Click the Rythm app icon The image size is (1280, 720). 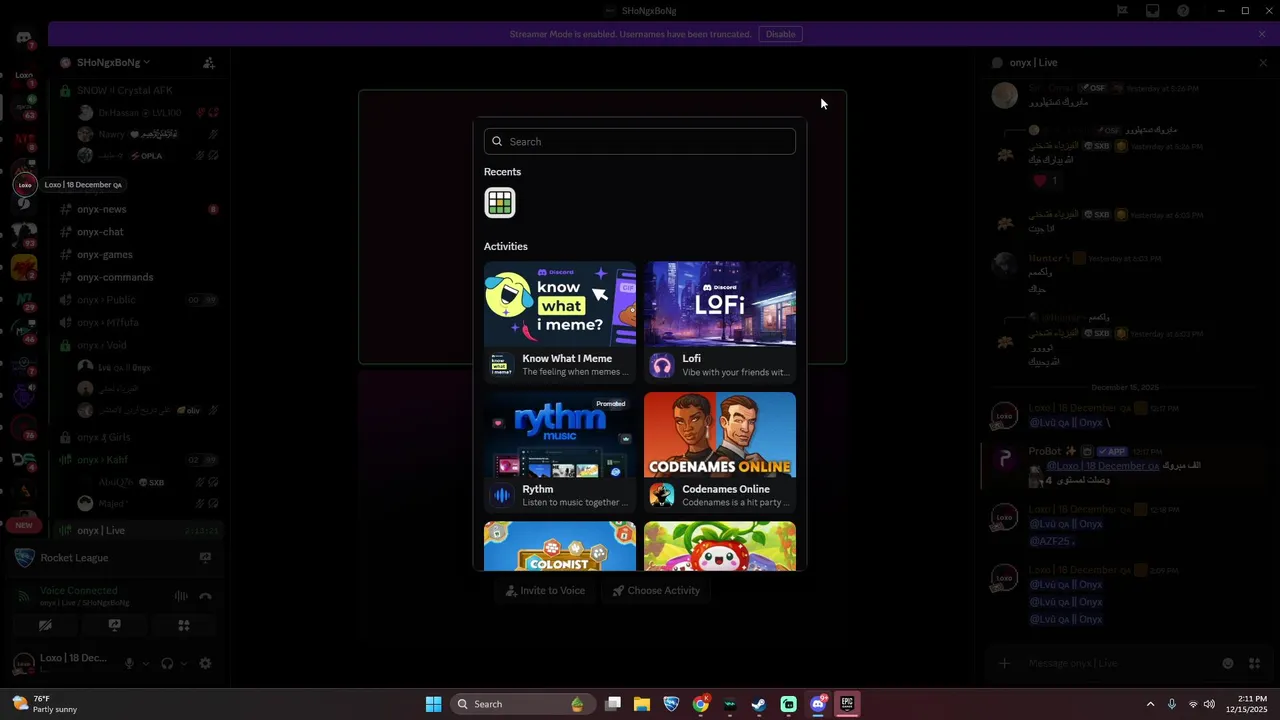(502, 495)
